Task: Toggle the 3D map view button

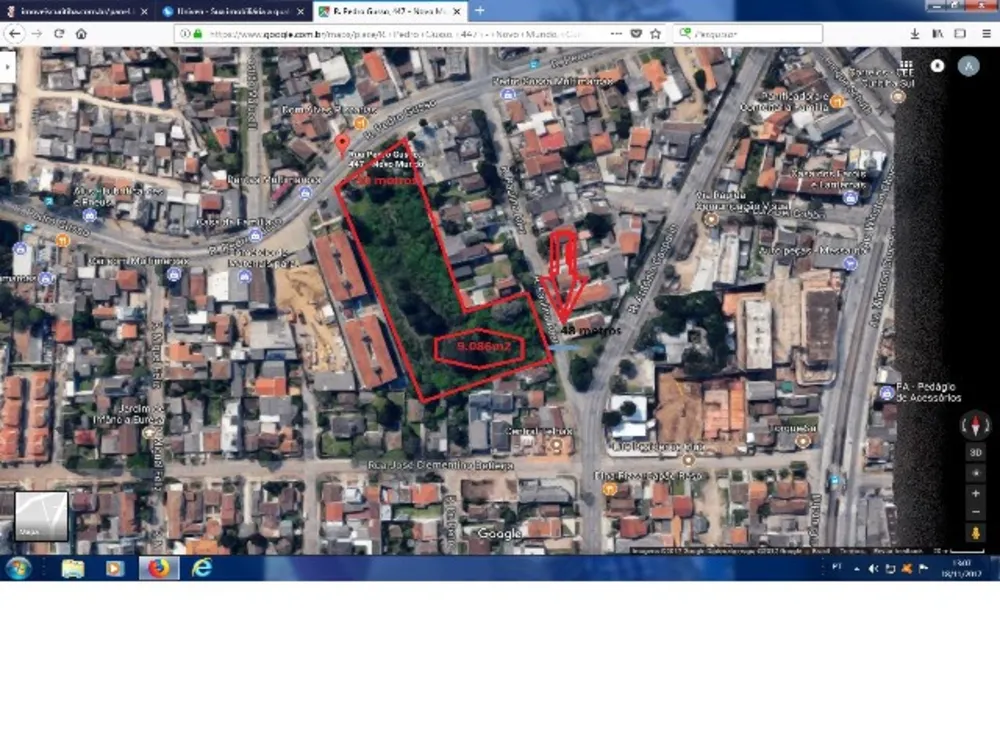Action: 975,452
